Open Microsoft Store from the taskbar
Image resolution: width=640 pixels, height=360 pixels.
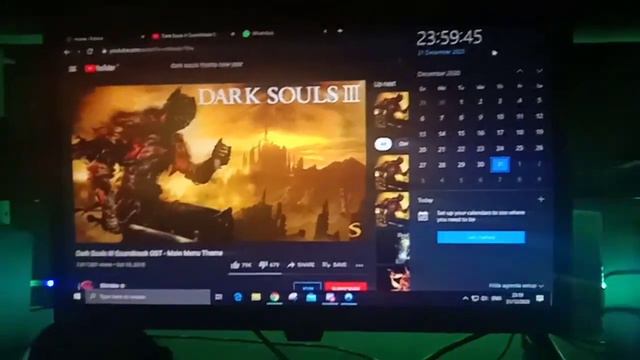tap(311, 298)
